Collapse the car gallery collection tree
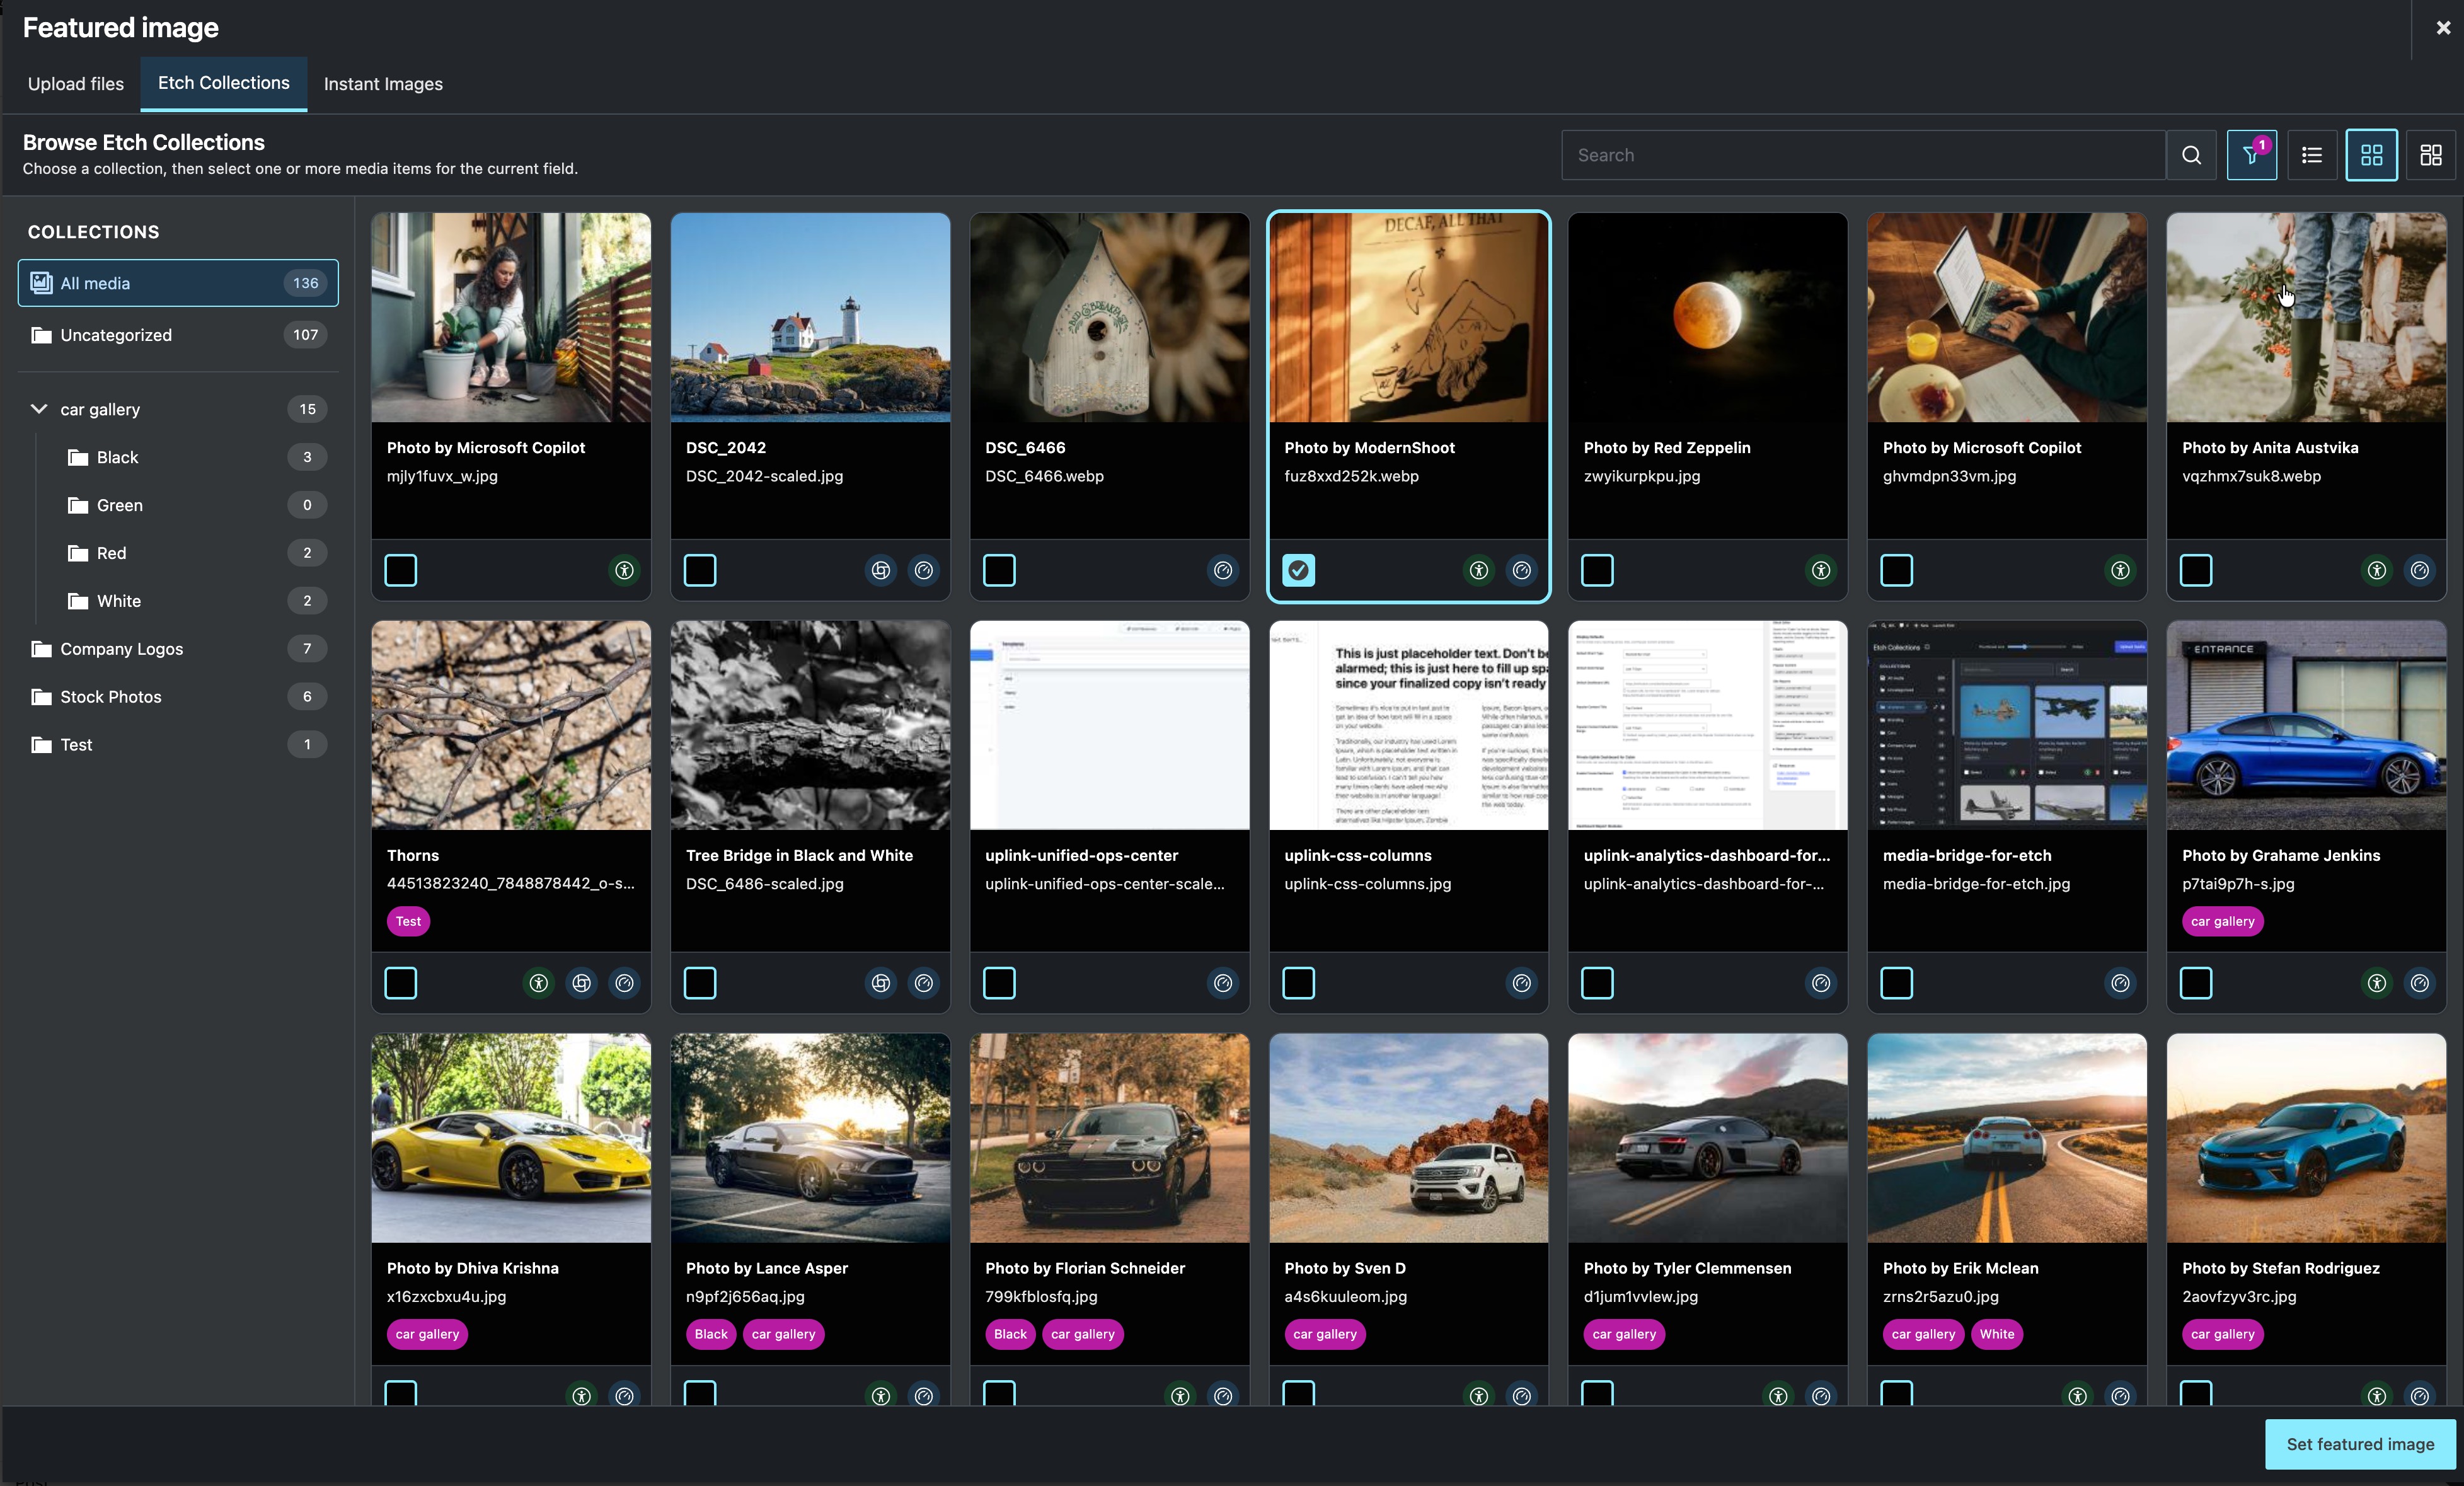Screen dimensions: 2464x1486 tap(39, 409)
